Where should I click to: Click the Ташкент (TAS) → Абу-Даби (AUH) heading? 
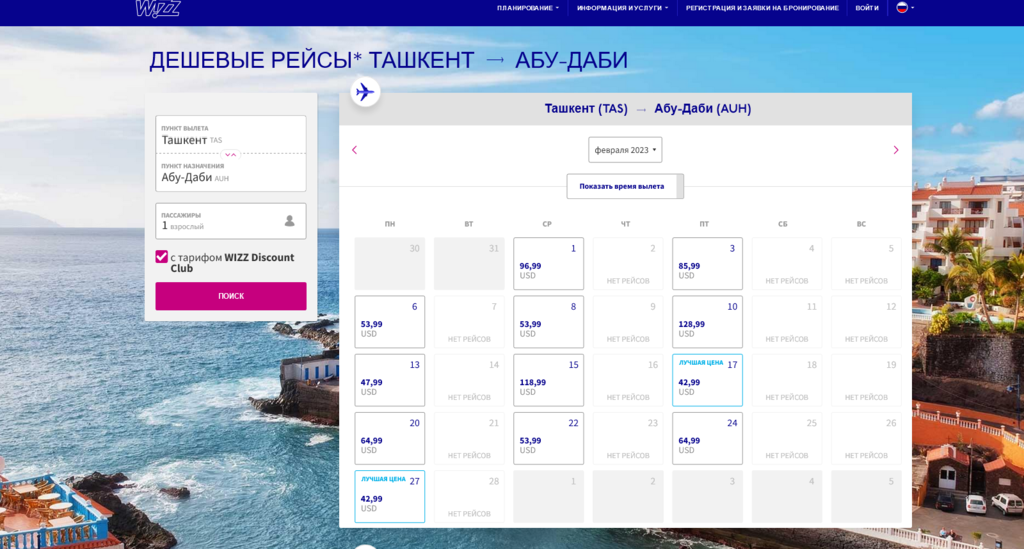tap(648, 109)
